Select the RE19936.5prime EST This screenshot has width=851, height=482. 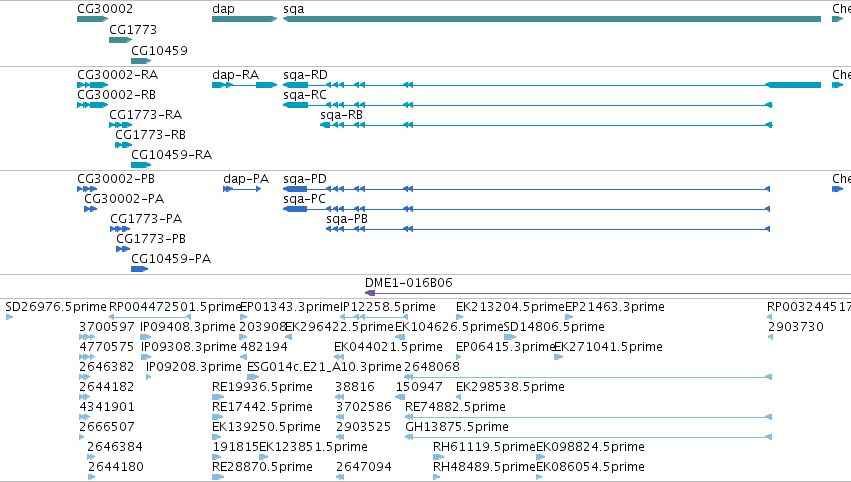click(218, 397)
